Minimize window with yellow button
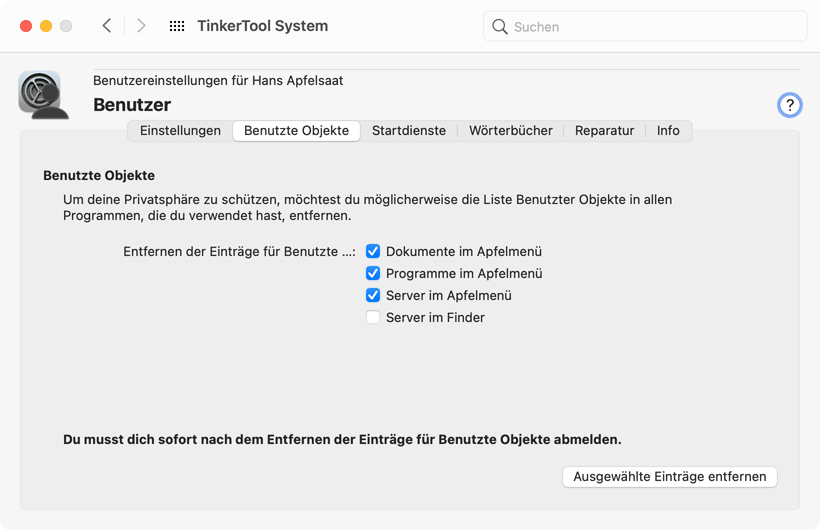This screenshot has width=820, height=530. pos(46,26)
